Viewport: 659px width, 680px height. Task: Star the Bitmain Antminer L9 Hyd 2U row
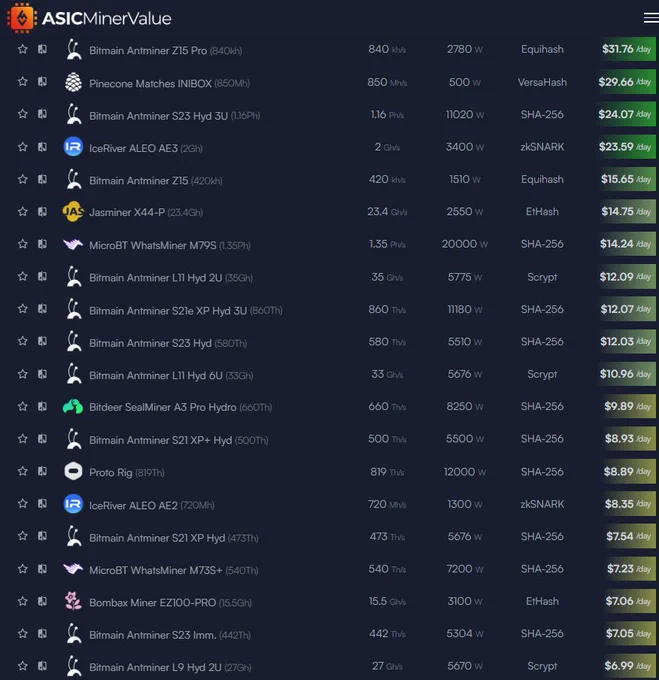[23, 666]
